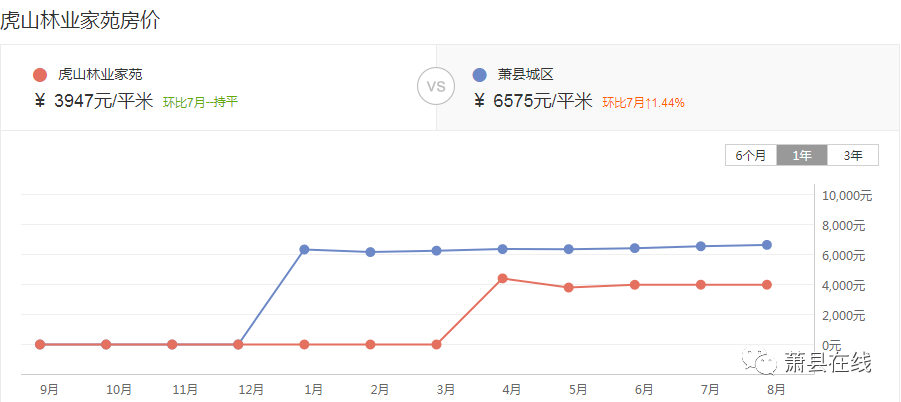Click the red data point for 4月
Screen dimensions: 901x402
tap(502, 278)
